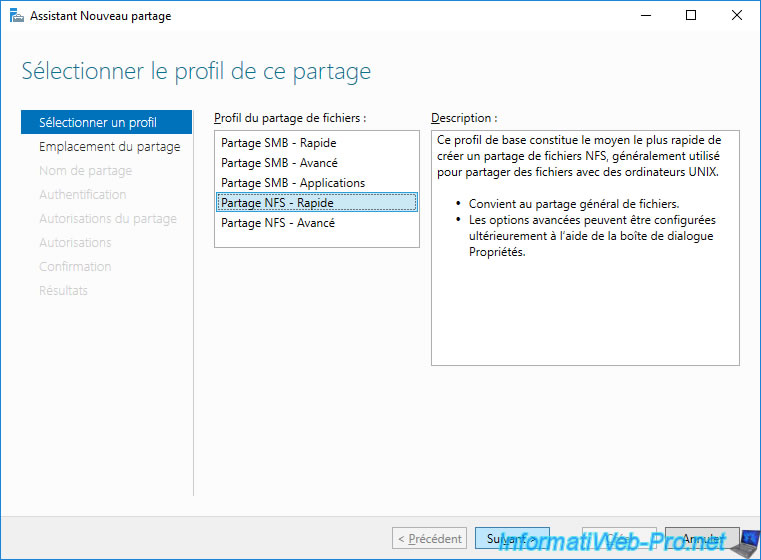Click the Suivant button

tap(512, 538)
